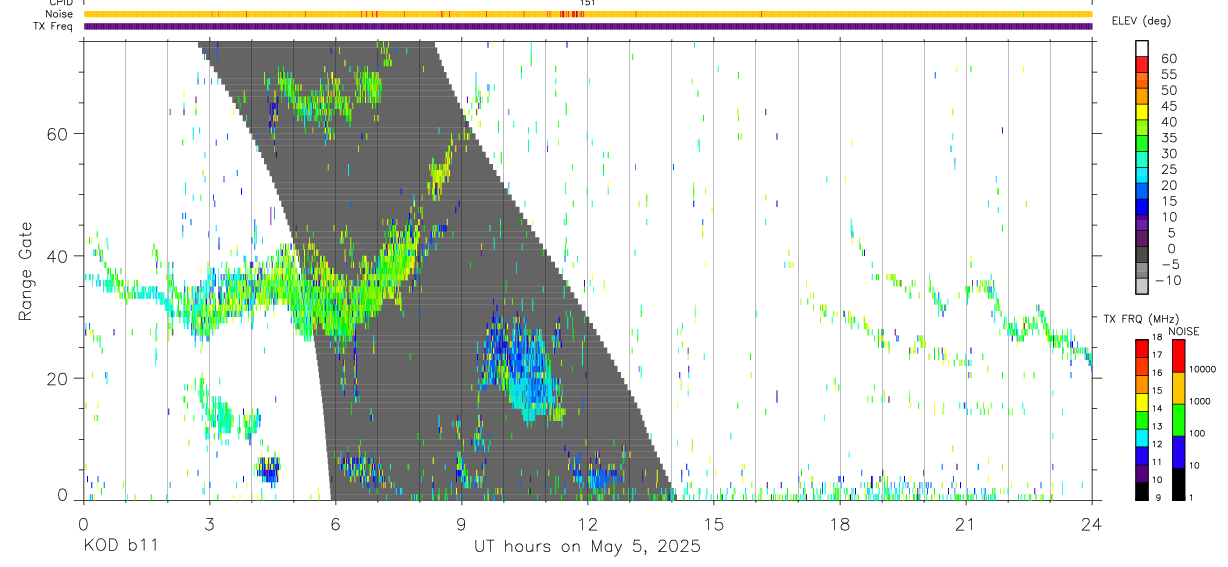The width and height of the screenshot is (1228, 567).
Task: Click black bottom segment of TX FRQ colorbar
Action: [x=1141, y=490]
